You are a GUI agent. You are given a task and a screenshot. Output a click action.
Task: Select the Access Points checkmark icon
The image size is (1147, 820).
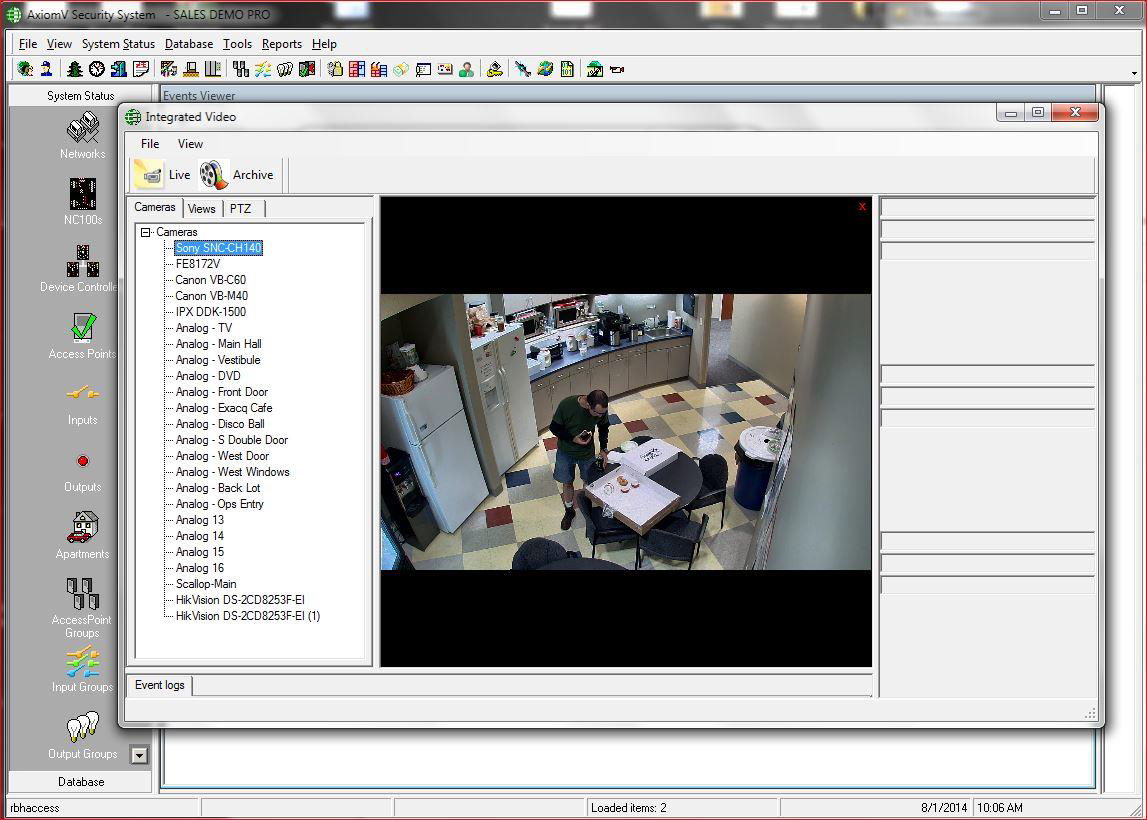pyautogui.click(x=83, y=327)
